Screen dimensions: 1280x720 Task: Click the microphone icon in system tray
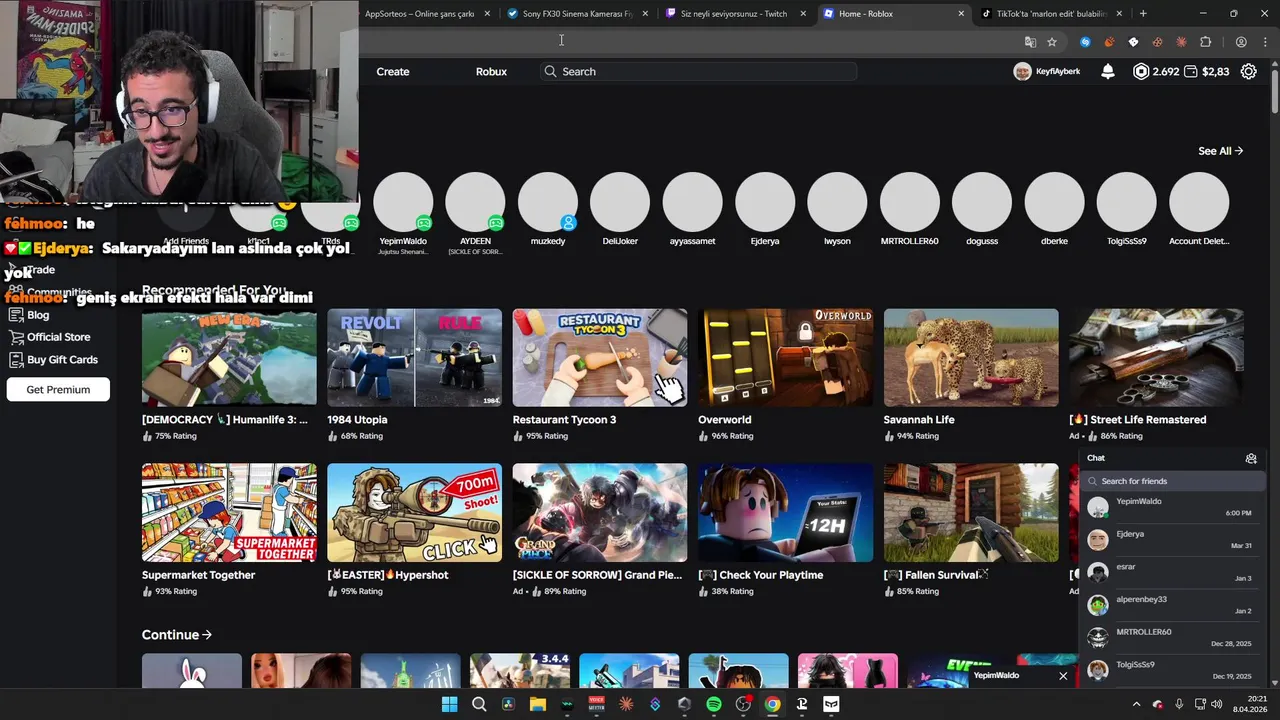pyautogui.click(x=1179, y=704)
